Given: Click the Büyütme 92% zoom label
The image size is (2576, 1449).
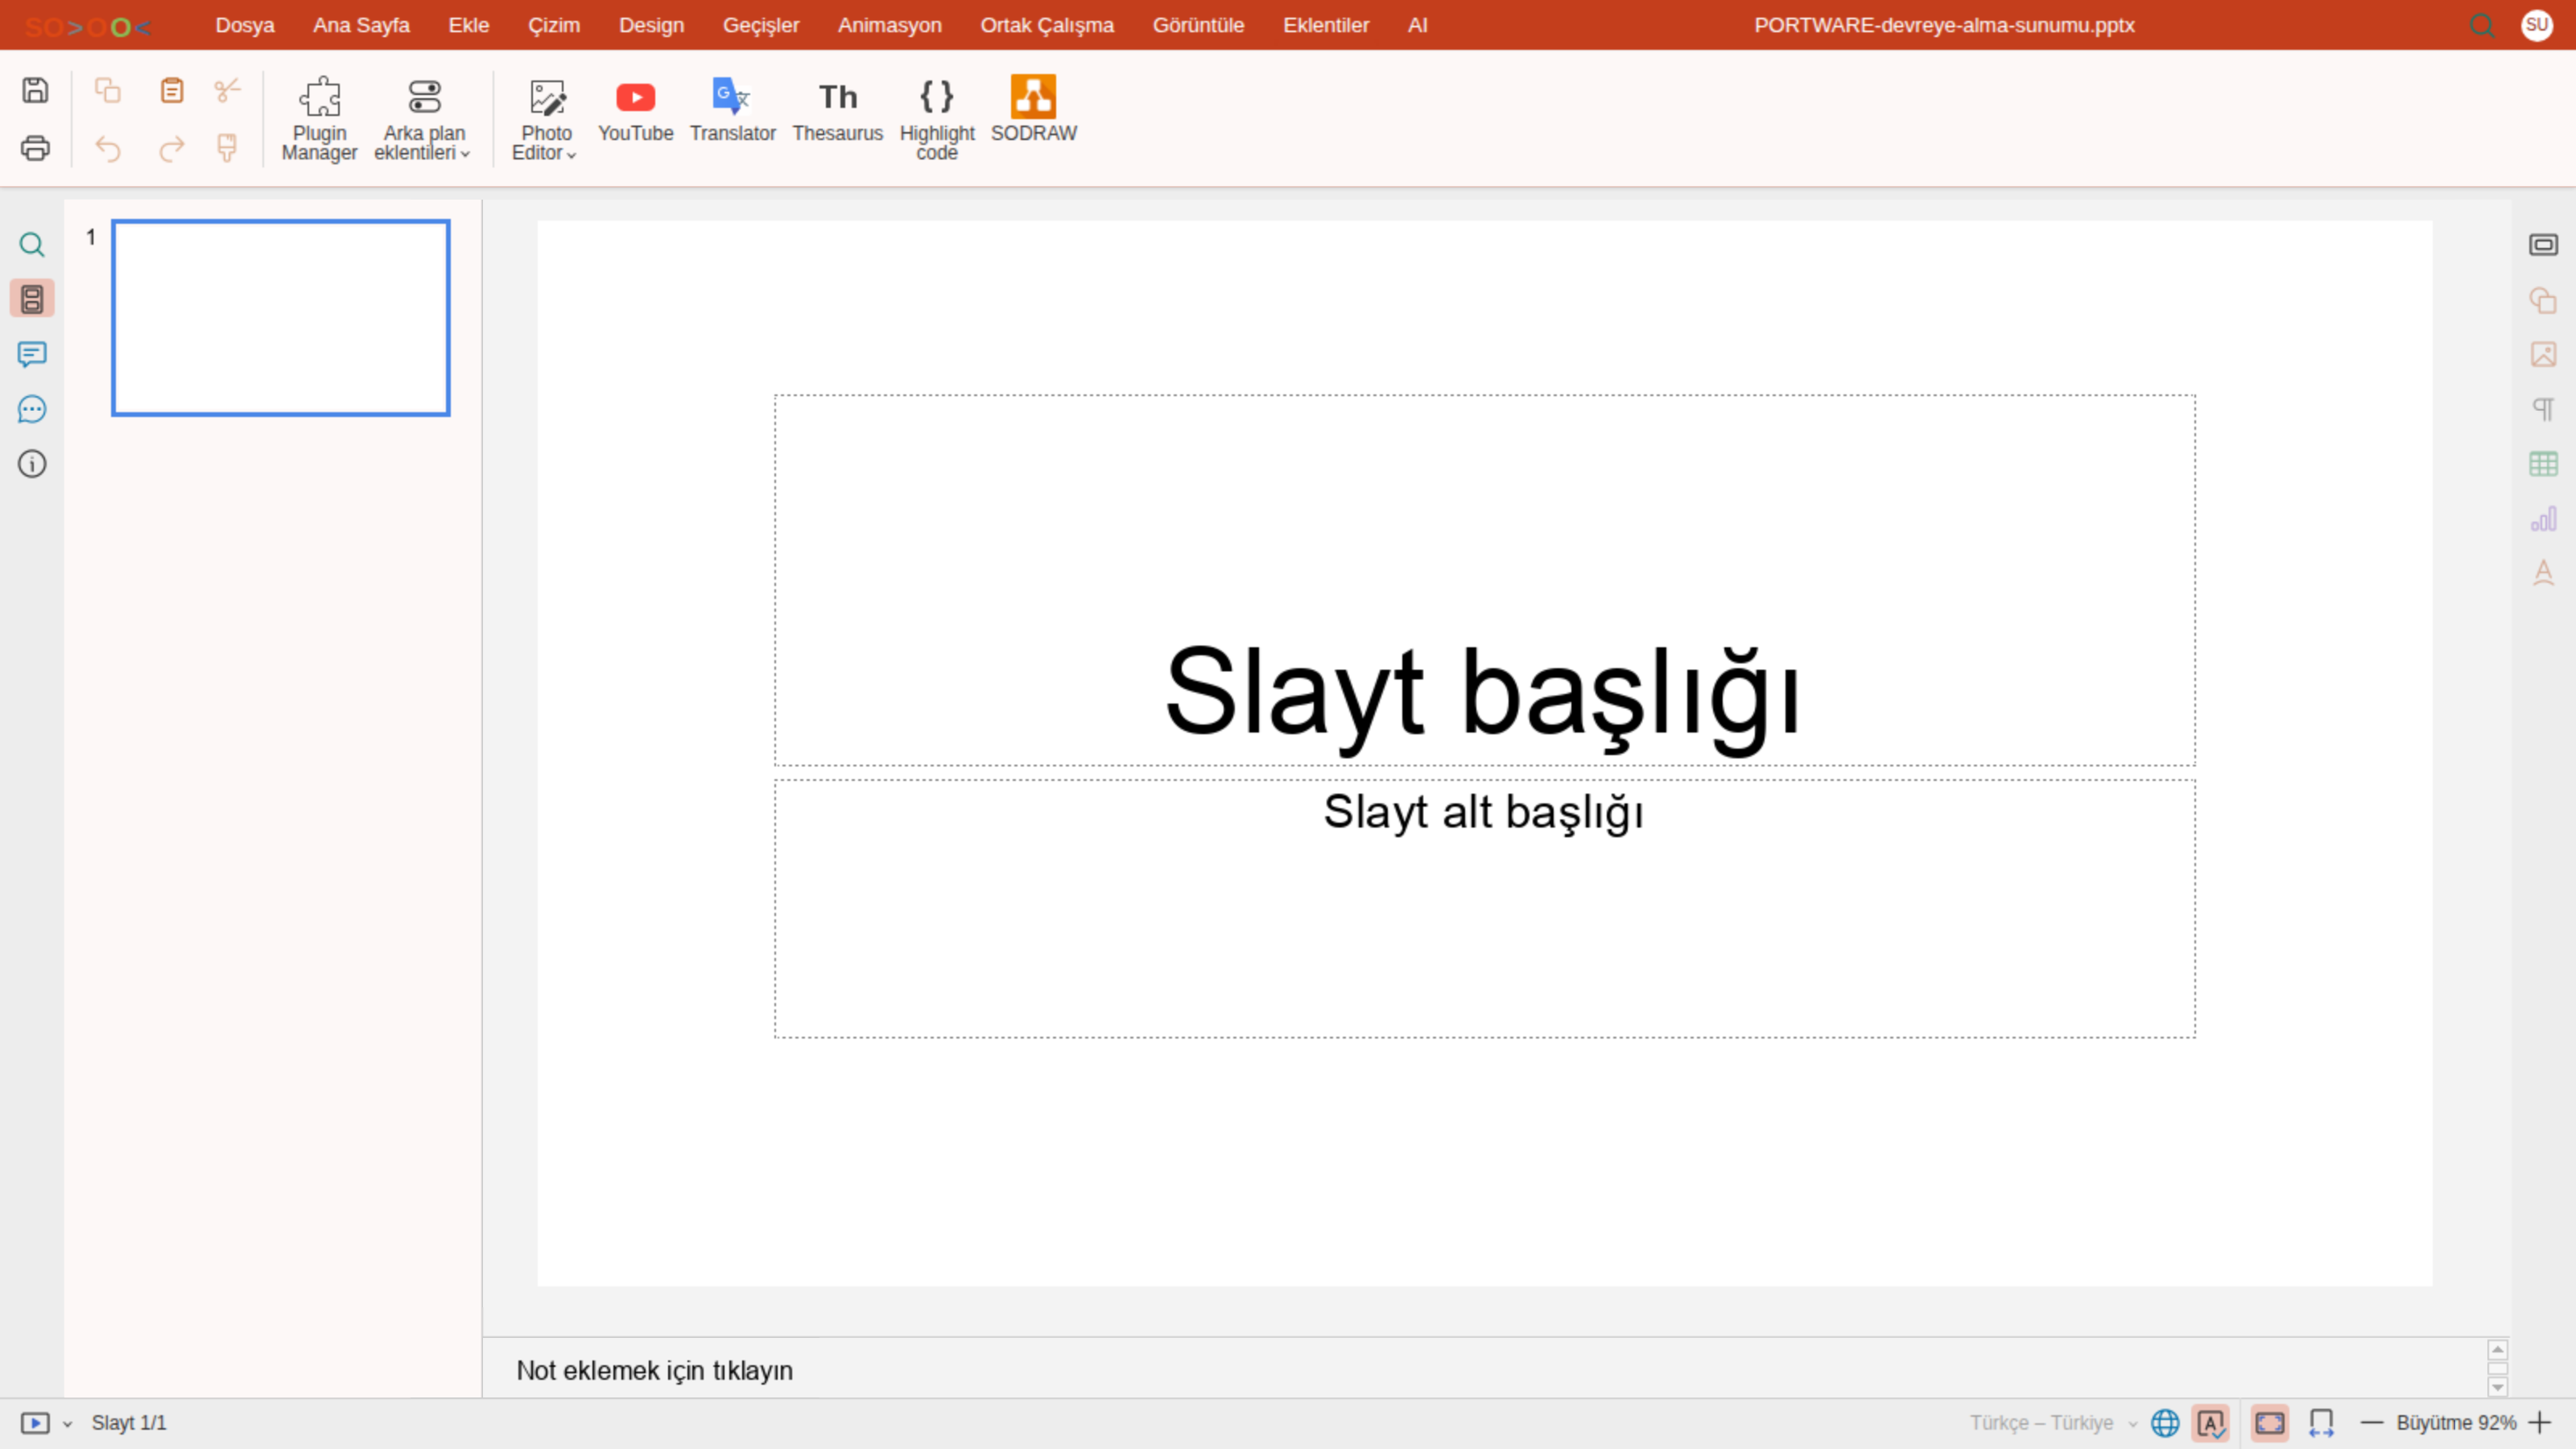Looking at the screenshot, I should pos(2456,1423).
